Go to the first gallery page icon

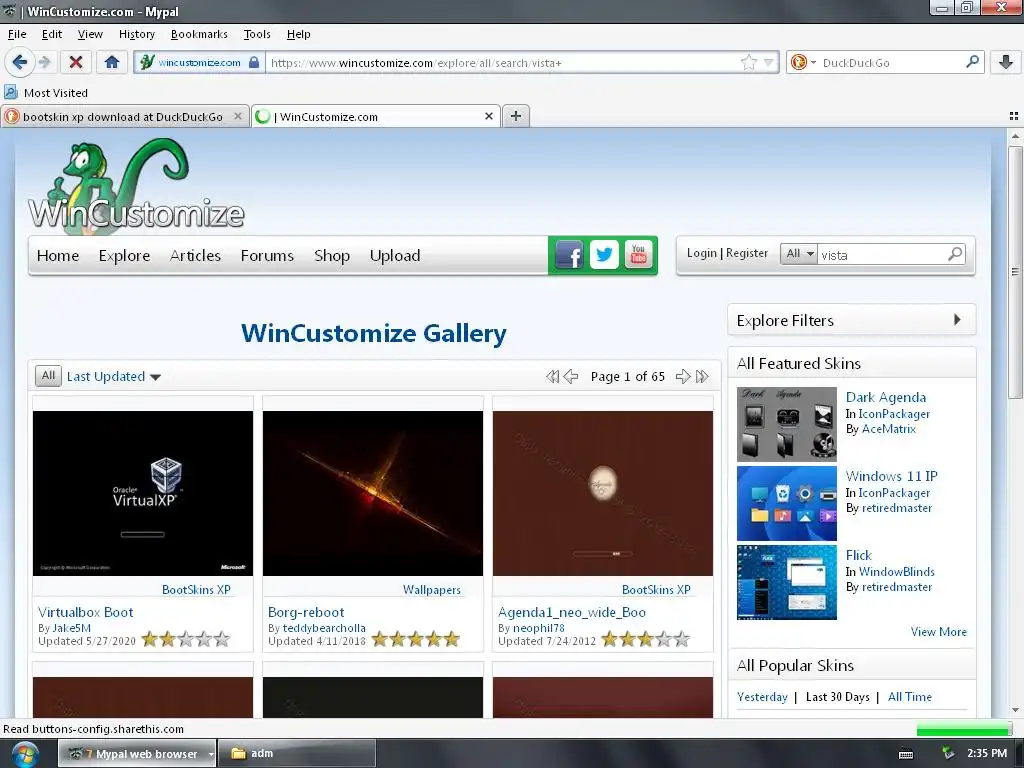point(552,376)
